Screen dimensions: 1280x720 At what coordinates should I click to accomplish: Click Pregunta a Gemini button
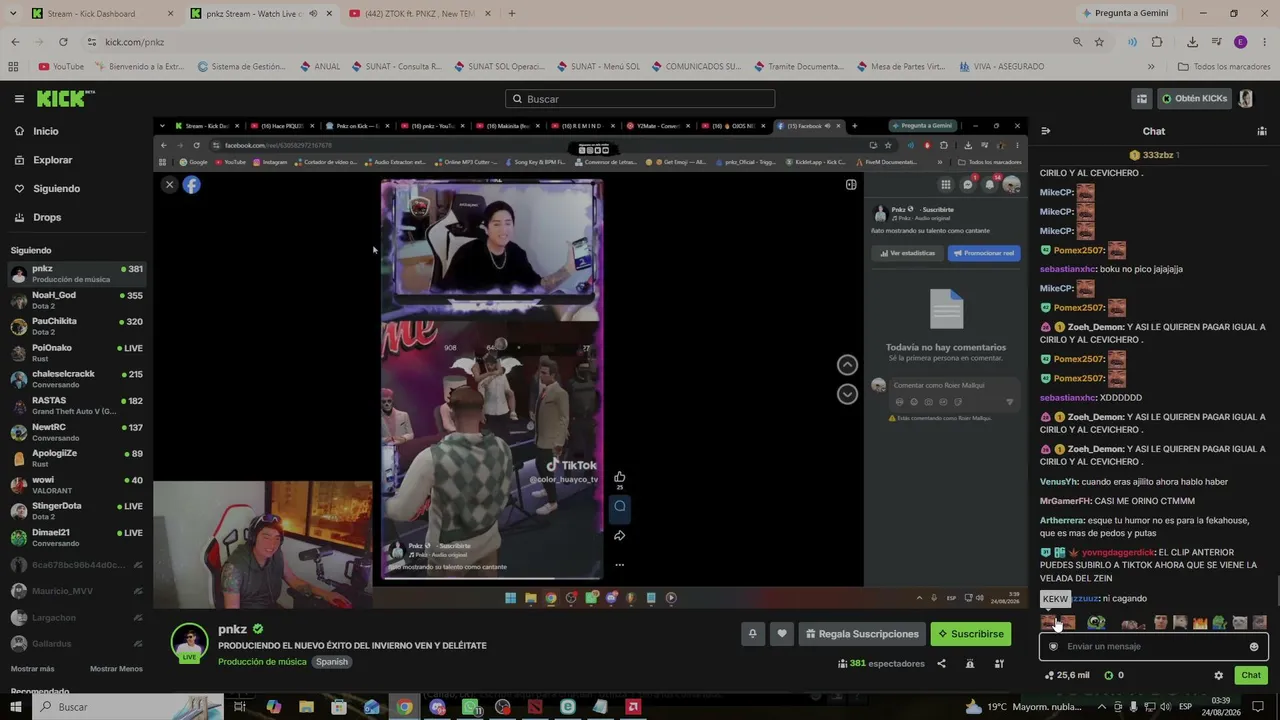pyautogui.click(x=1124, y=14)
